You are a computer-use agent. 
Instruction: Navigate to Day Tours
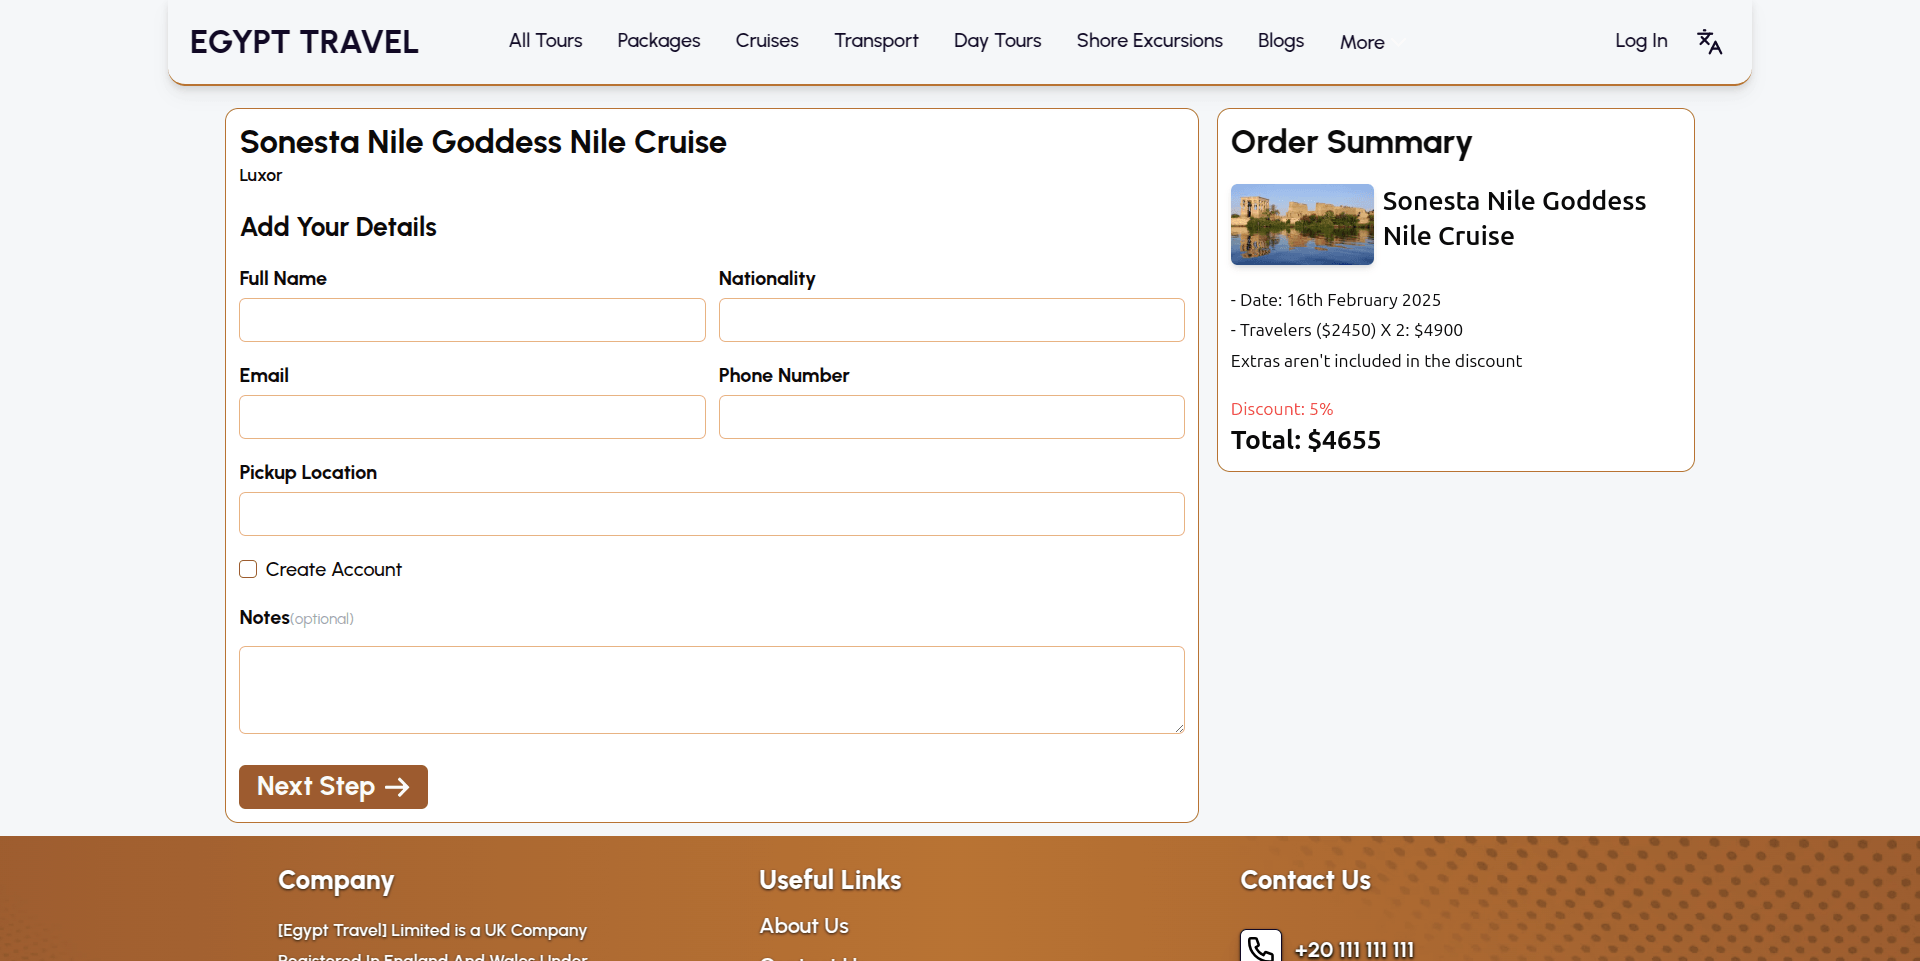point(997,41)
